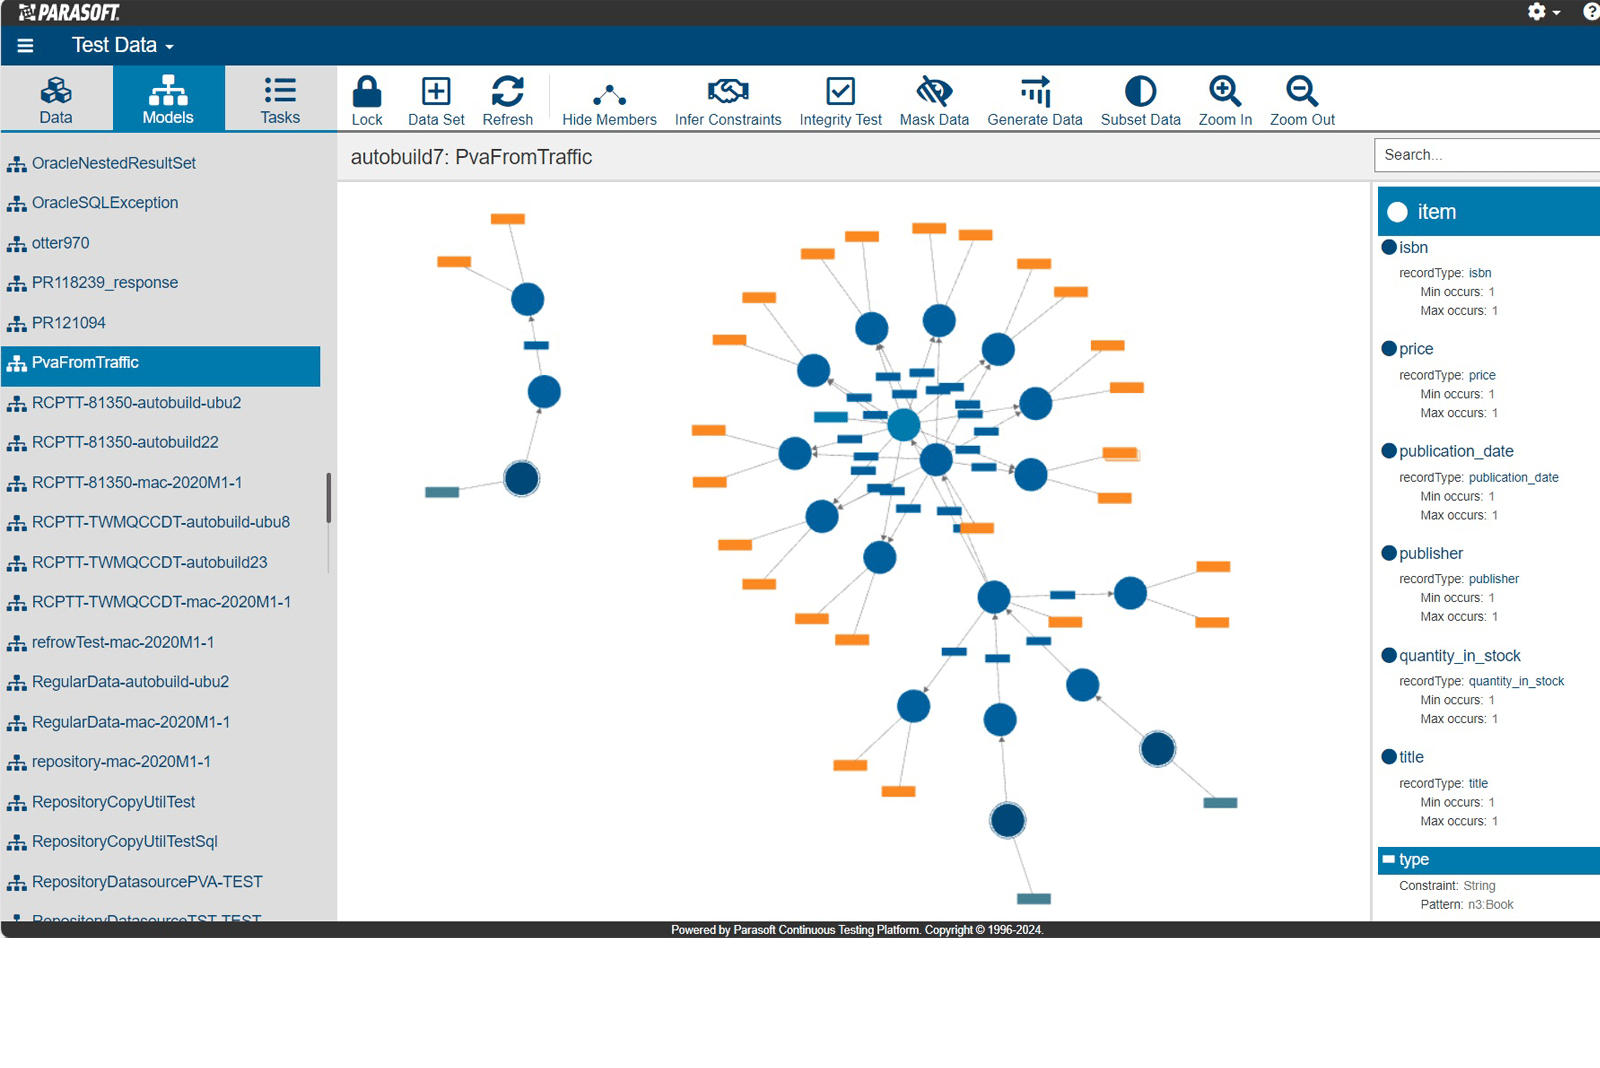Open the settings gear menu

coord(1537,12)
